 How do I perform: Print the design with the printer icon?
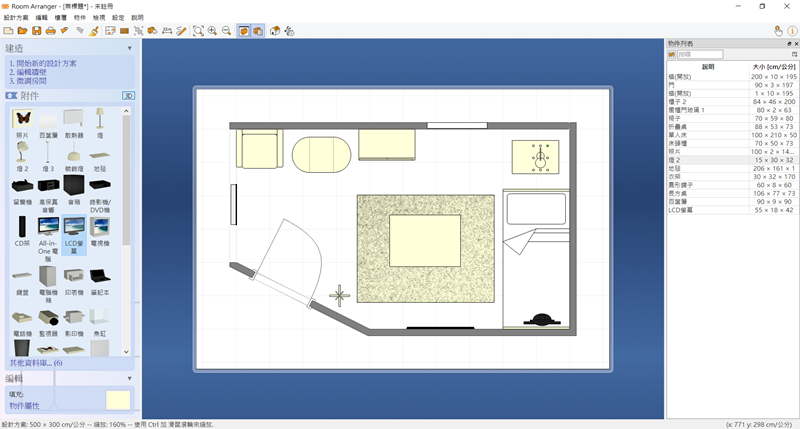(x=51, y=31)
